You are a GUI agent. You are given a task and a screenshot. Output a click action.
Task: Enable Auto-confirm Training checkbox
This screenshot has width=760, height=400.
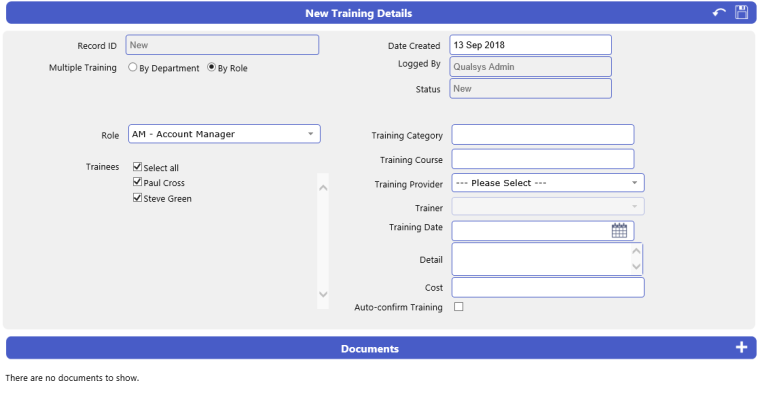click(x=459, y=306)
